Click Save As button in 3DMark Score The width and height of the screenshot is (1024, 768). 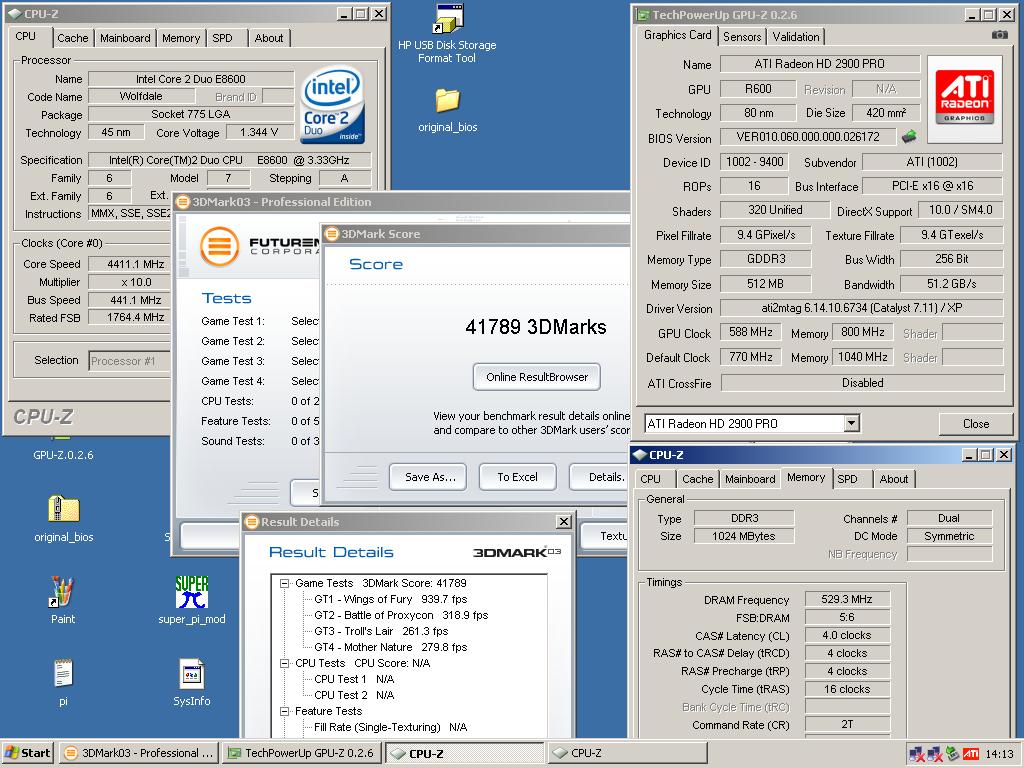428,477
